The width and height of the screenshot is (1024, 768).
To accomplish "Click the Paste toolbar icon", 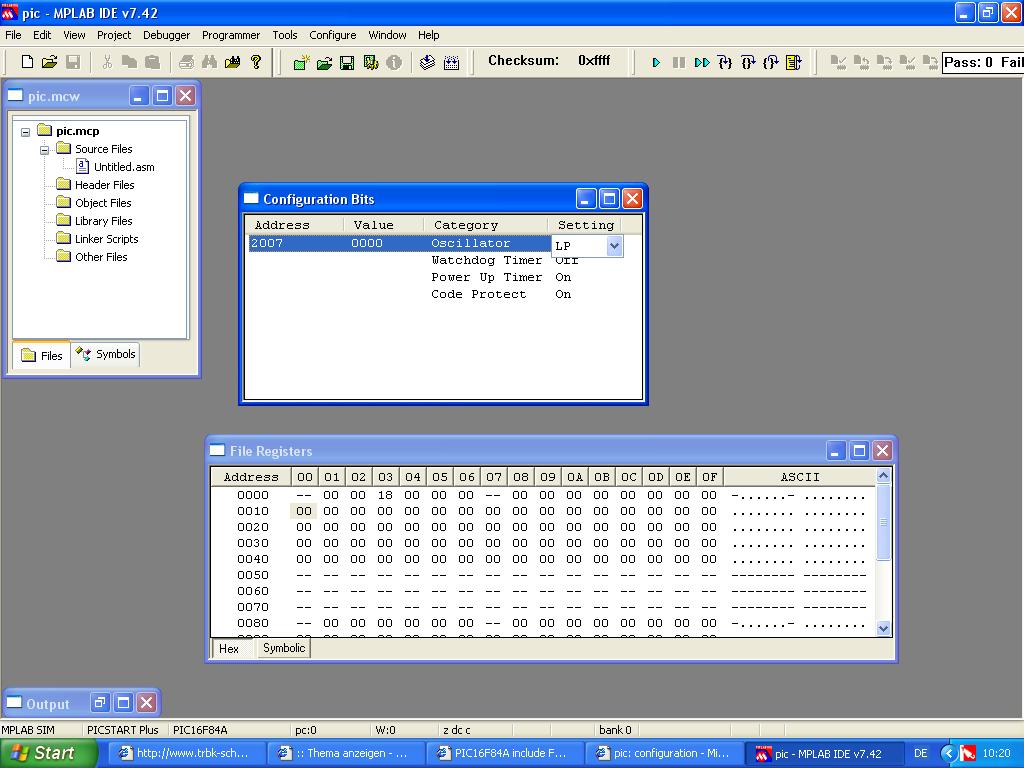I will click(x=152, y=62).
